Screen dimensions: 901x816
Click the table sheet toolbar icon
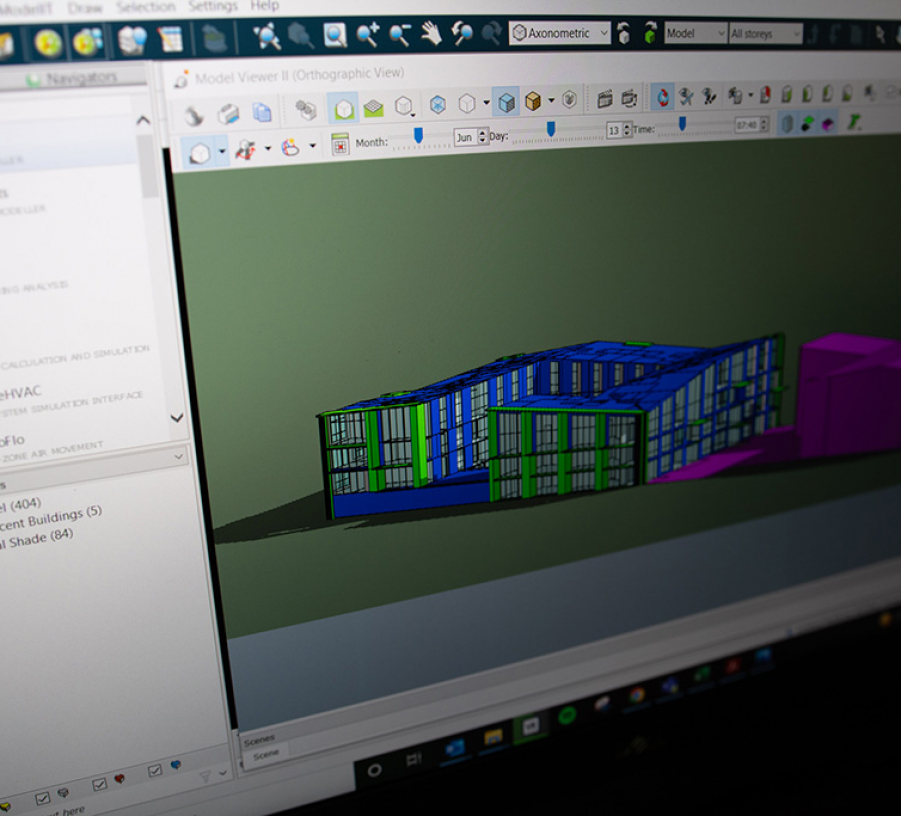[170, 39]
